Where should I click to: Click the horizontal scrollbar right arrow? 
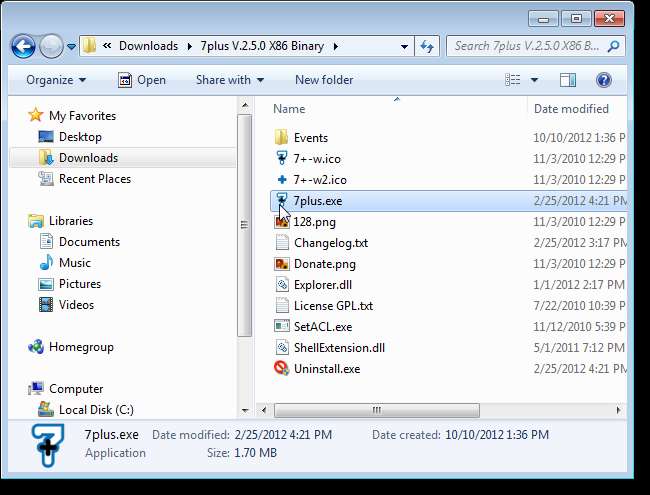pos(618,410)
